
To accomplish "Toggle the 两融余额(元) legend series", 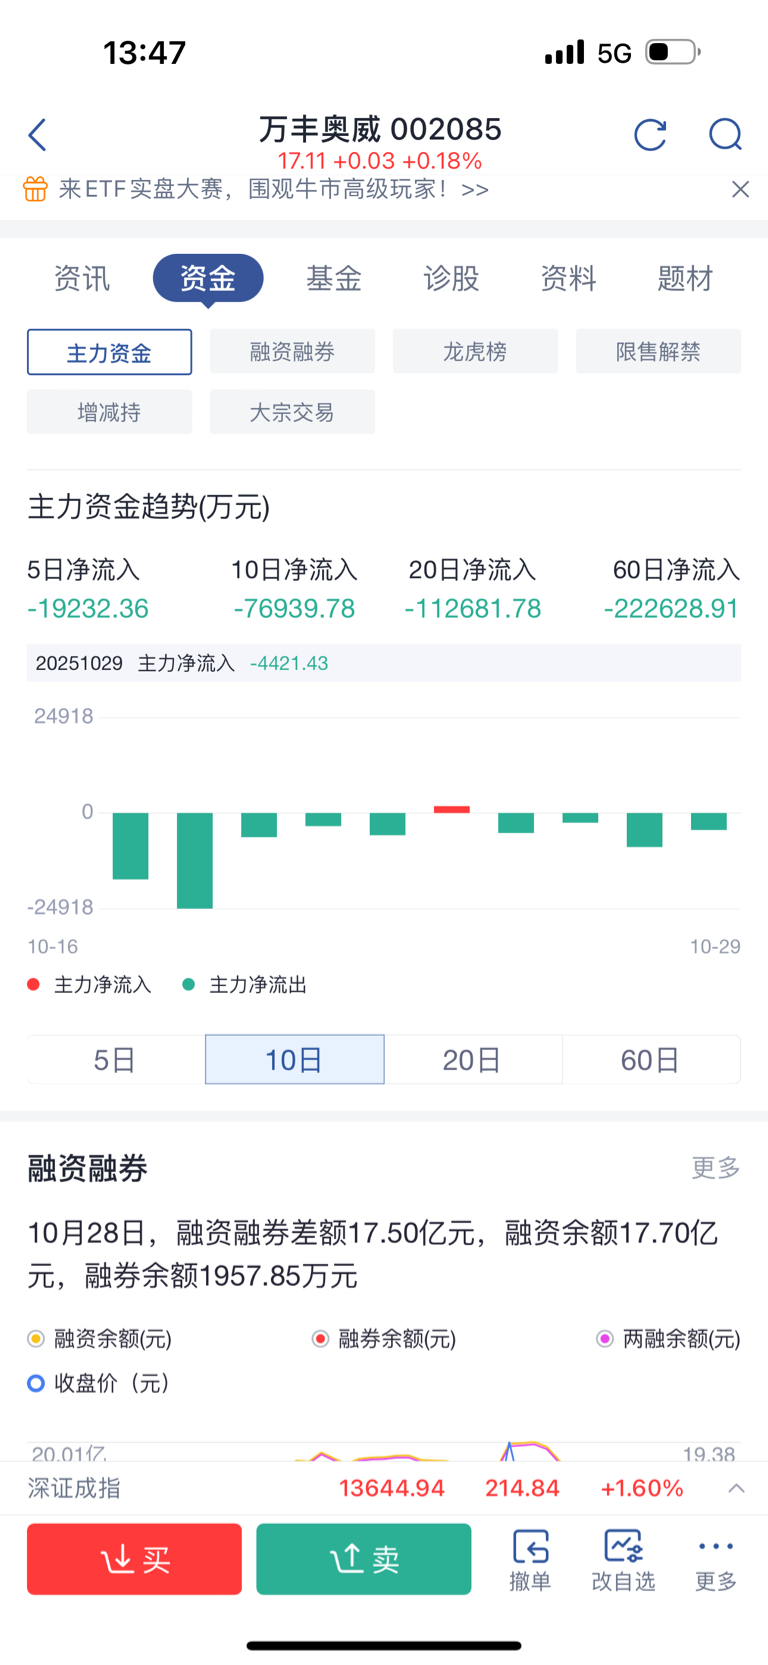I will pyautogui.click(x=668, y=1339).
